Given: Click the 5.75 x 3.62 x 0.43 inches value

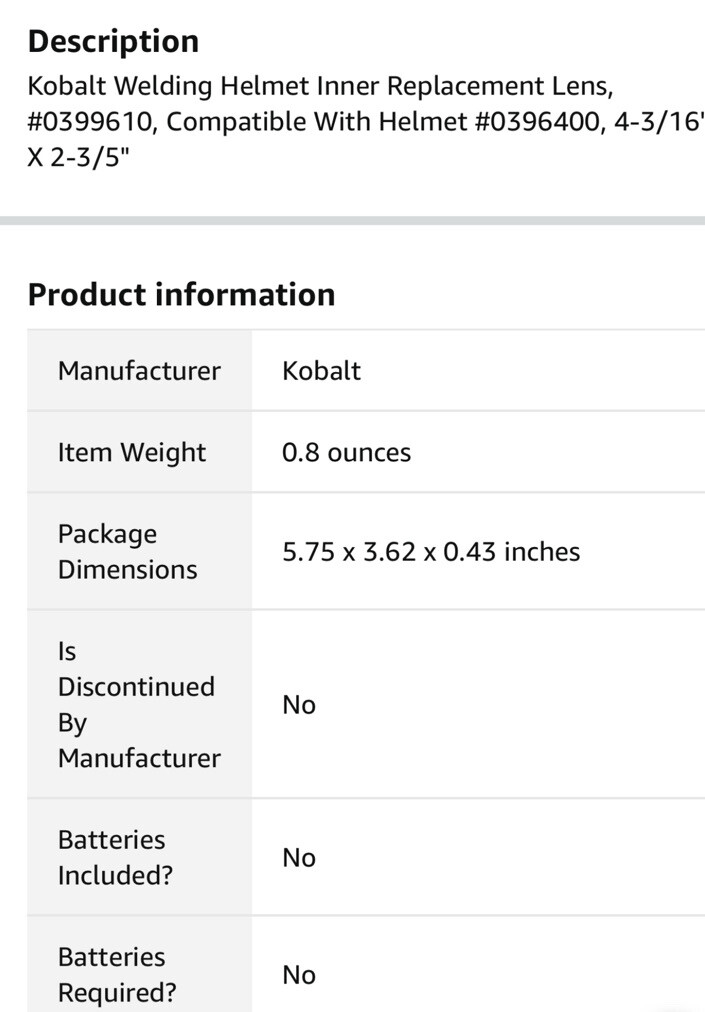Looking at the screenshot, I should point(431,551).
